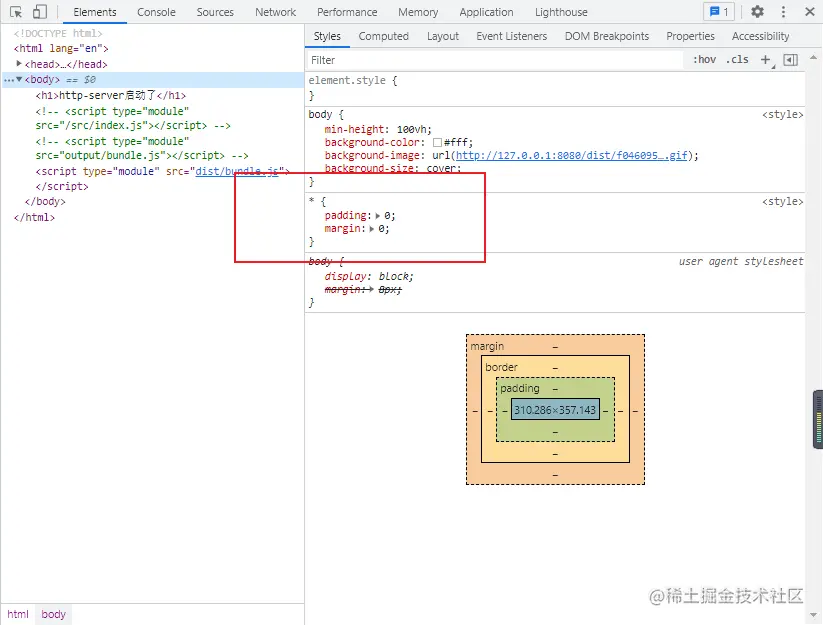The width and height of the screenshot is (823, 625).
Task: Add a new style rule with plus icon
Action: click(x=766, y=60)
